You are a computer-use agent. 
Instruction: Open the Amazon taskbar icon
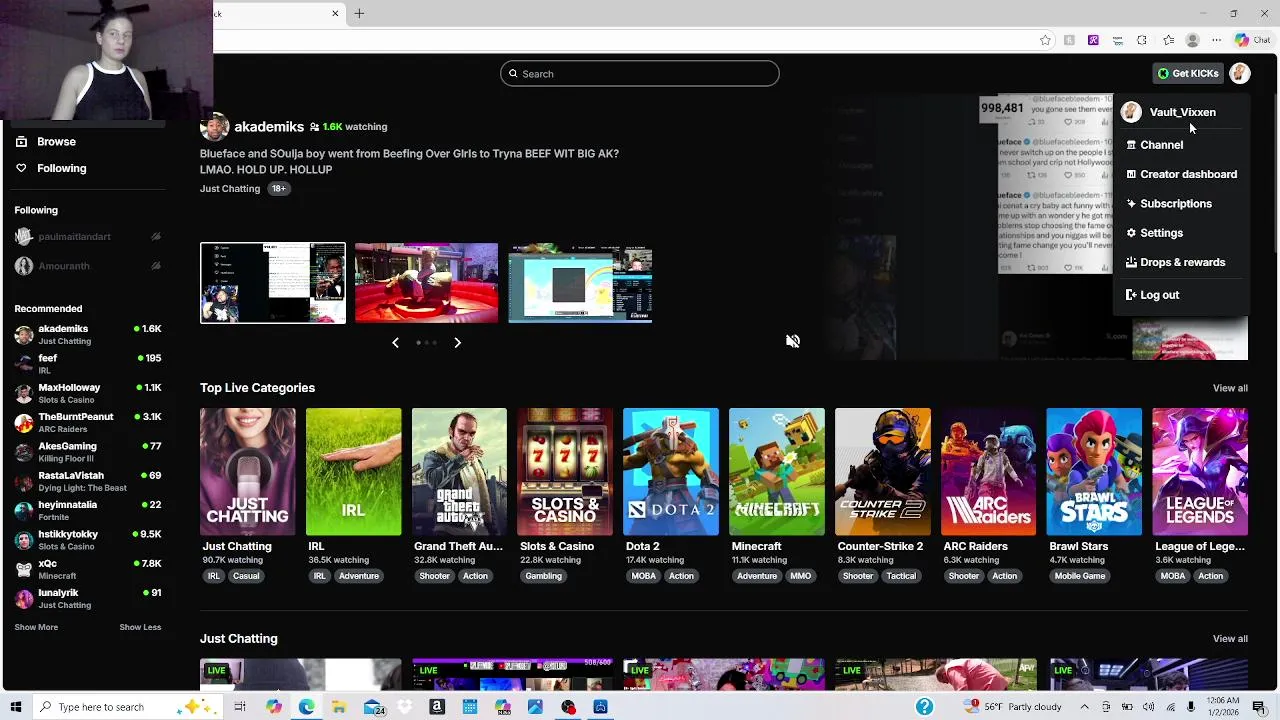pos(437,707)
